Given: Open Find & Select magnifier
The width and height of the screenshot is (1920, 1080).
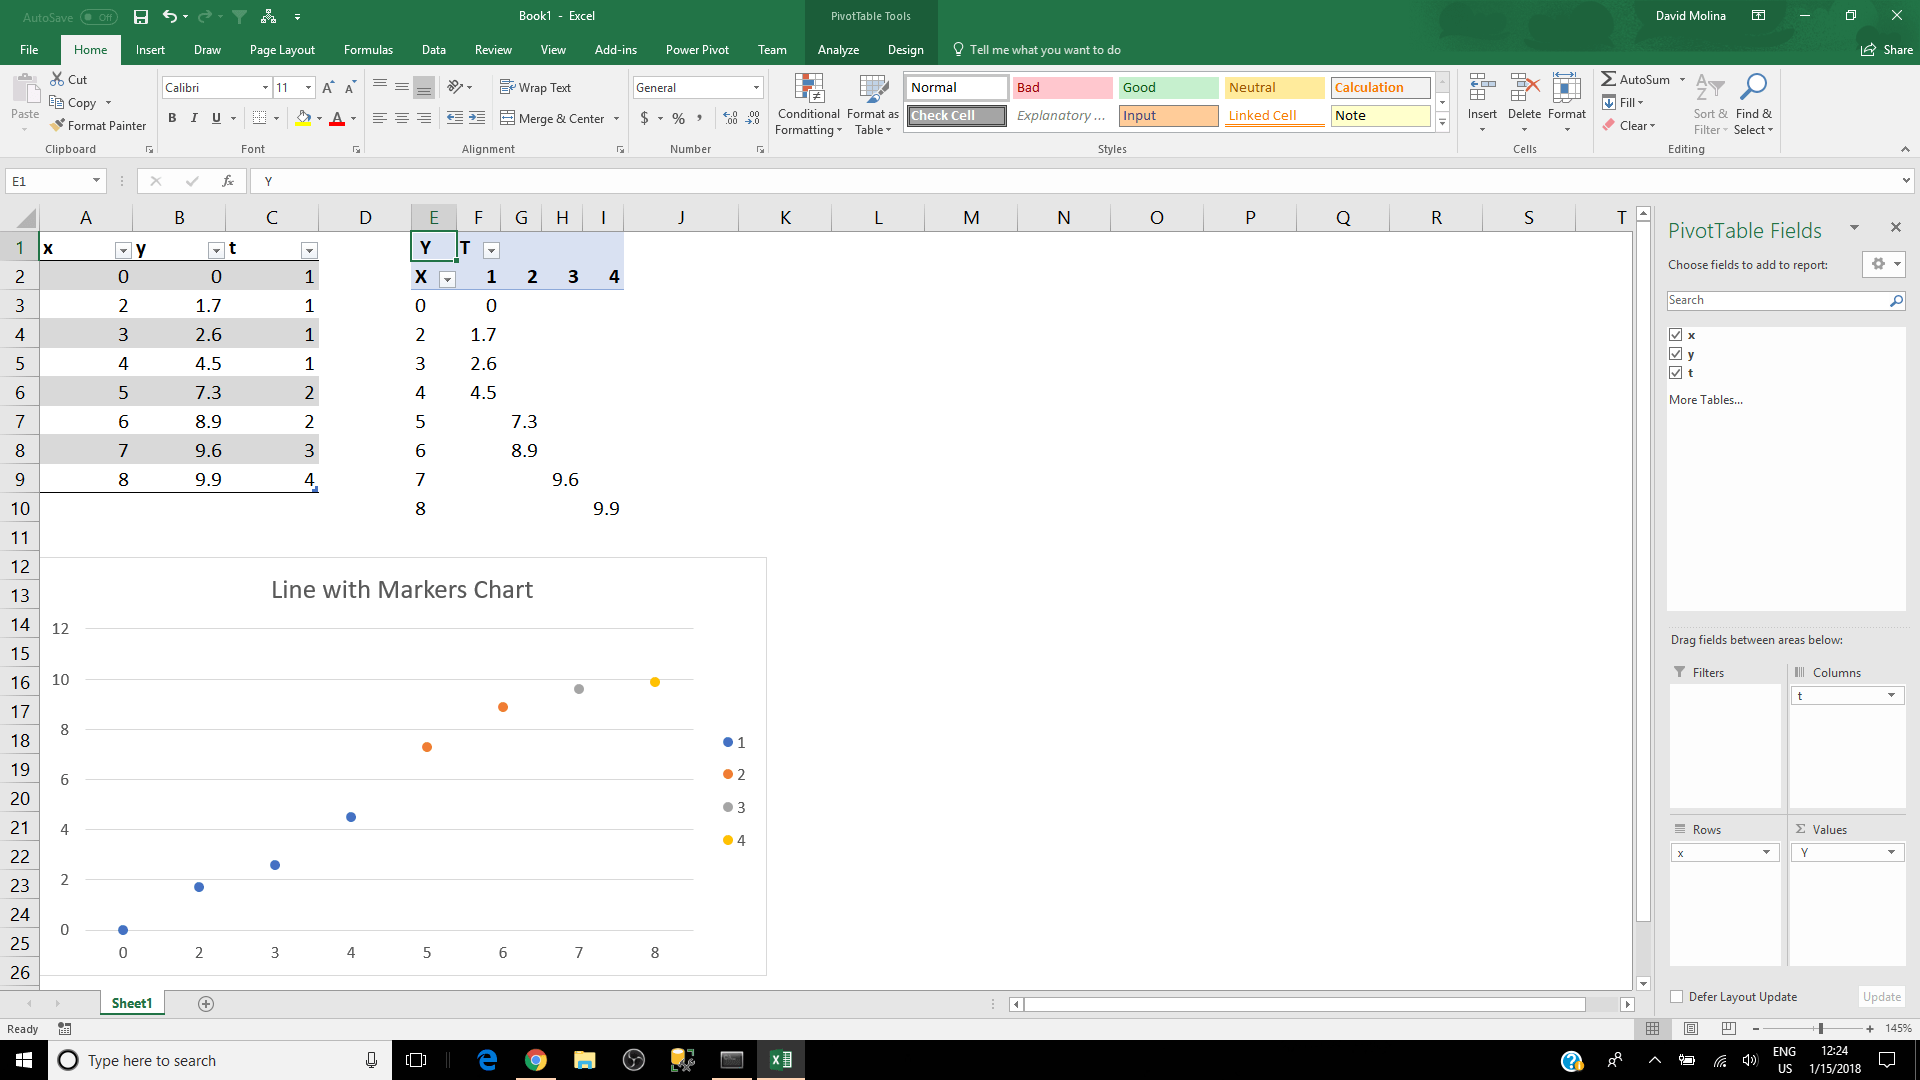Looking at the screenshot, I should pos(1753,88).
